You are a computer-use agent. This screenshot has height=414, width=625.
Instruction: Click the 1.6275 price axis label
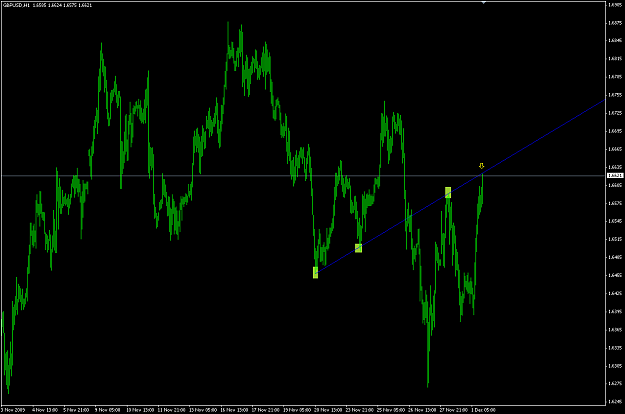[615, 383]
